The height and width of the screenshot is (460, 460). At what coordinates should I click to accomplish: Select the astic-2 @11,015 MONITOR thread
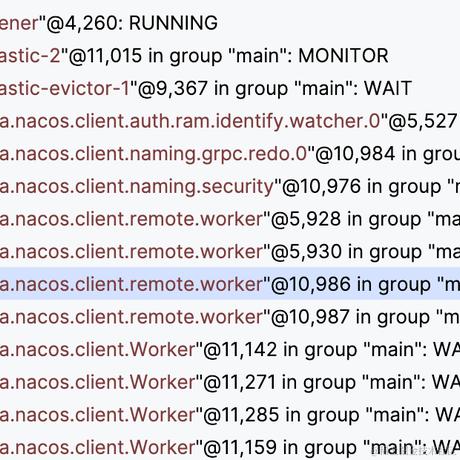(x=230, y=56)
